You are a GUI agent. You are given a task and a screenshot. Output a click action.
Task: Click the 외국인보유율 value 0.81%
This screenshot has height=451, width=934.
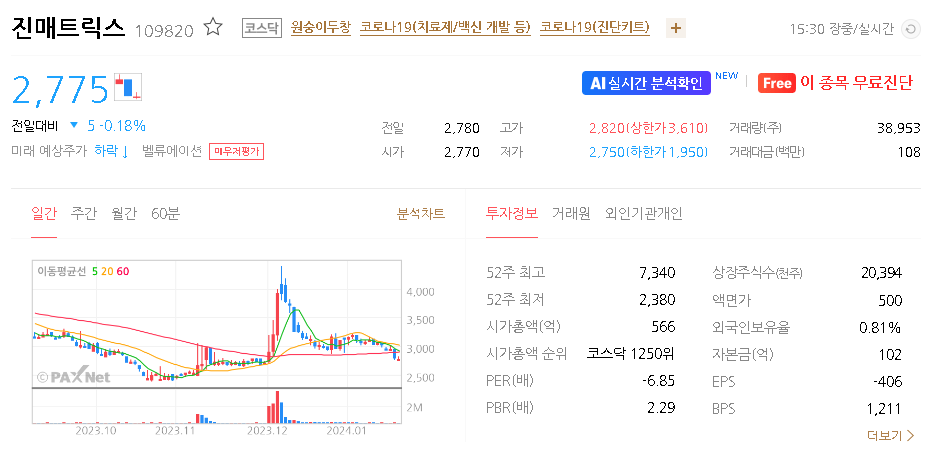pos(880,327)
